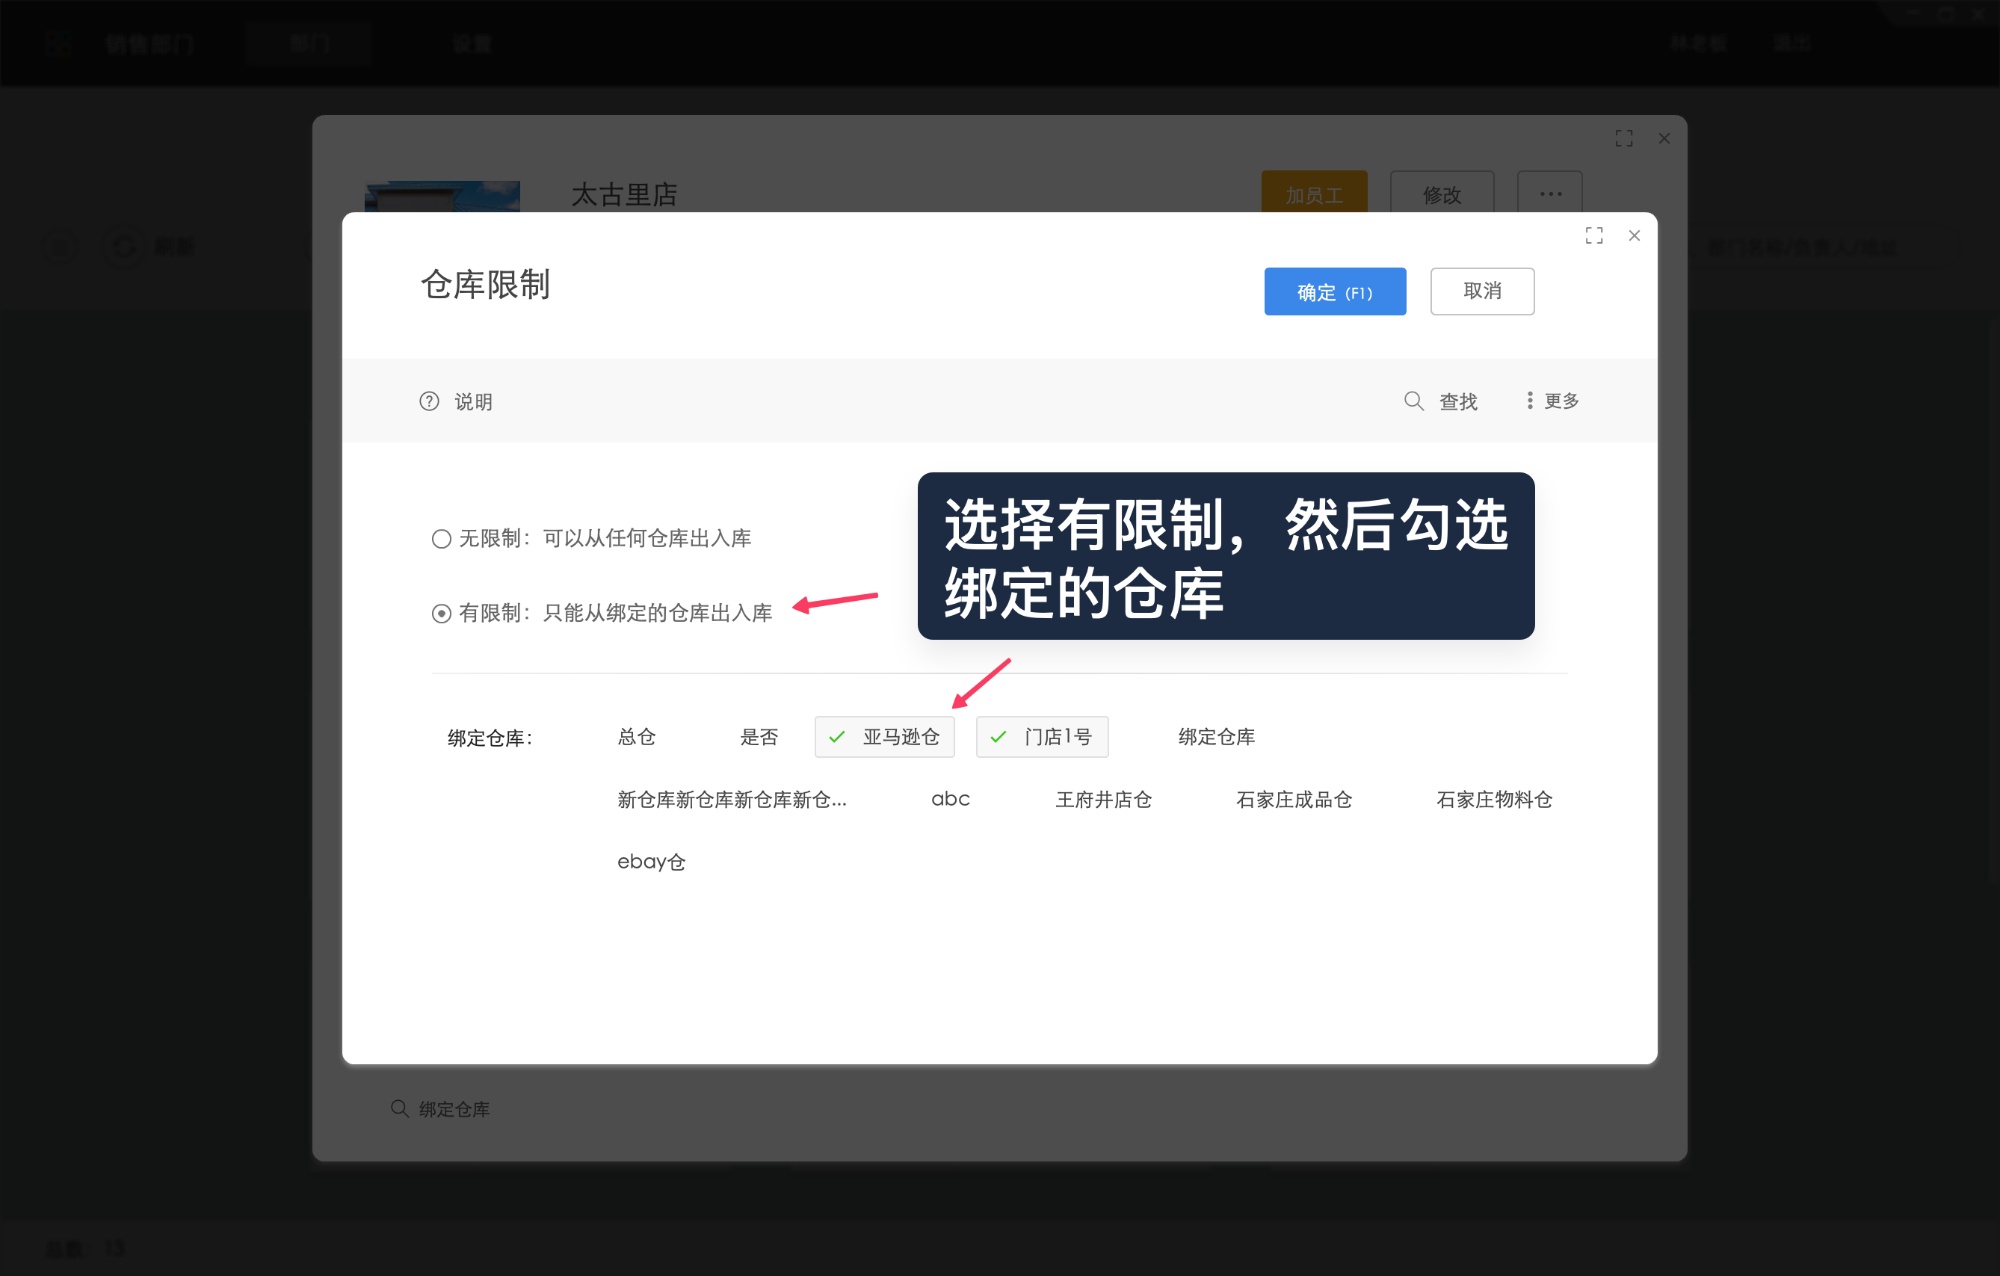
Task: Click the fullscreen expand icon of 仓库限制 dialog
Action: point(1595,235)
